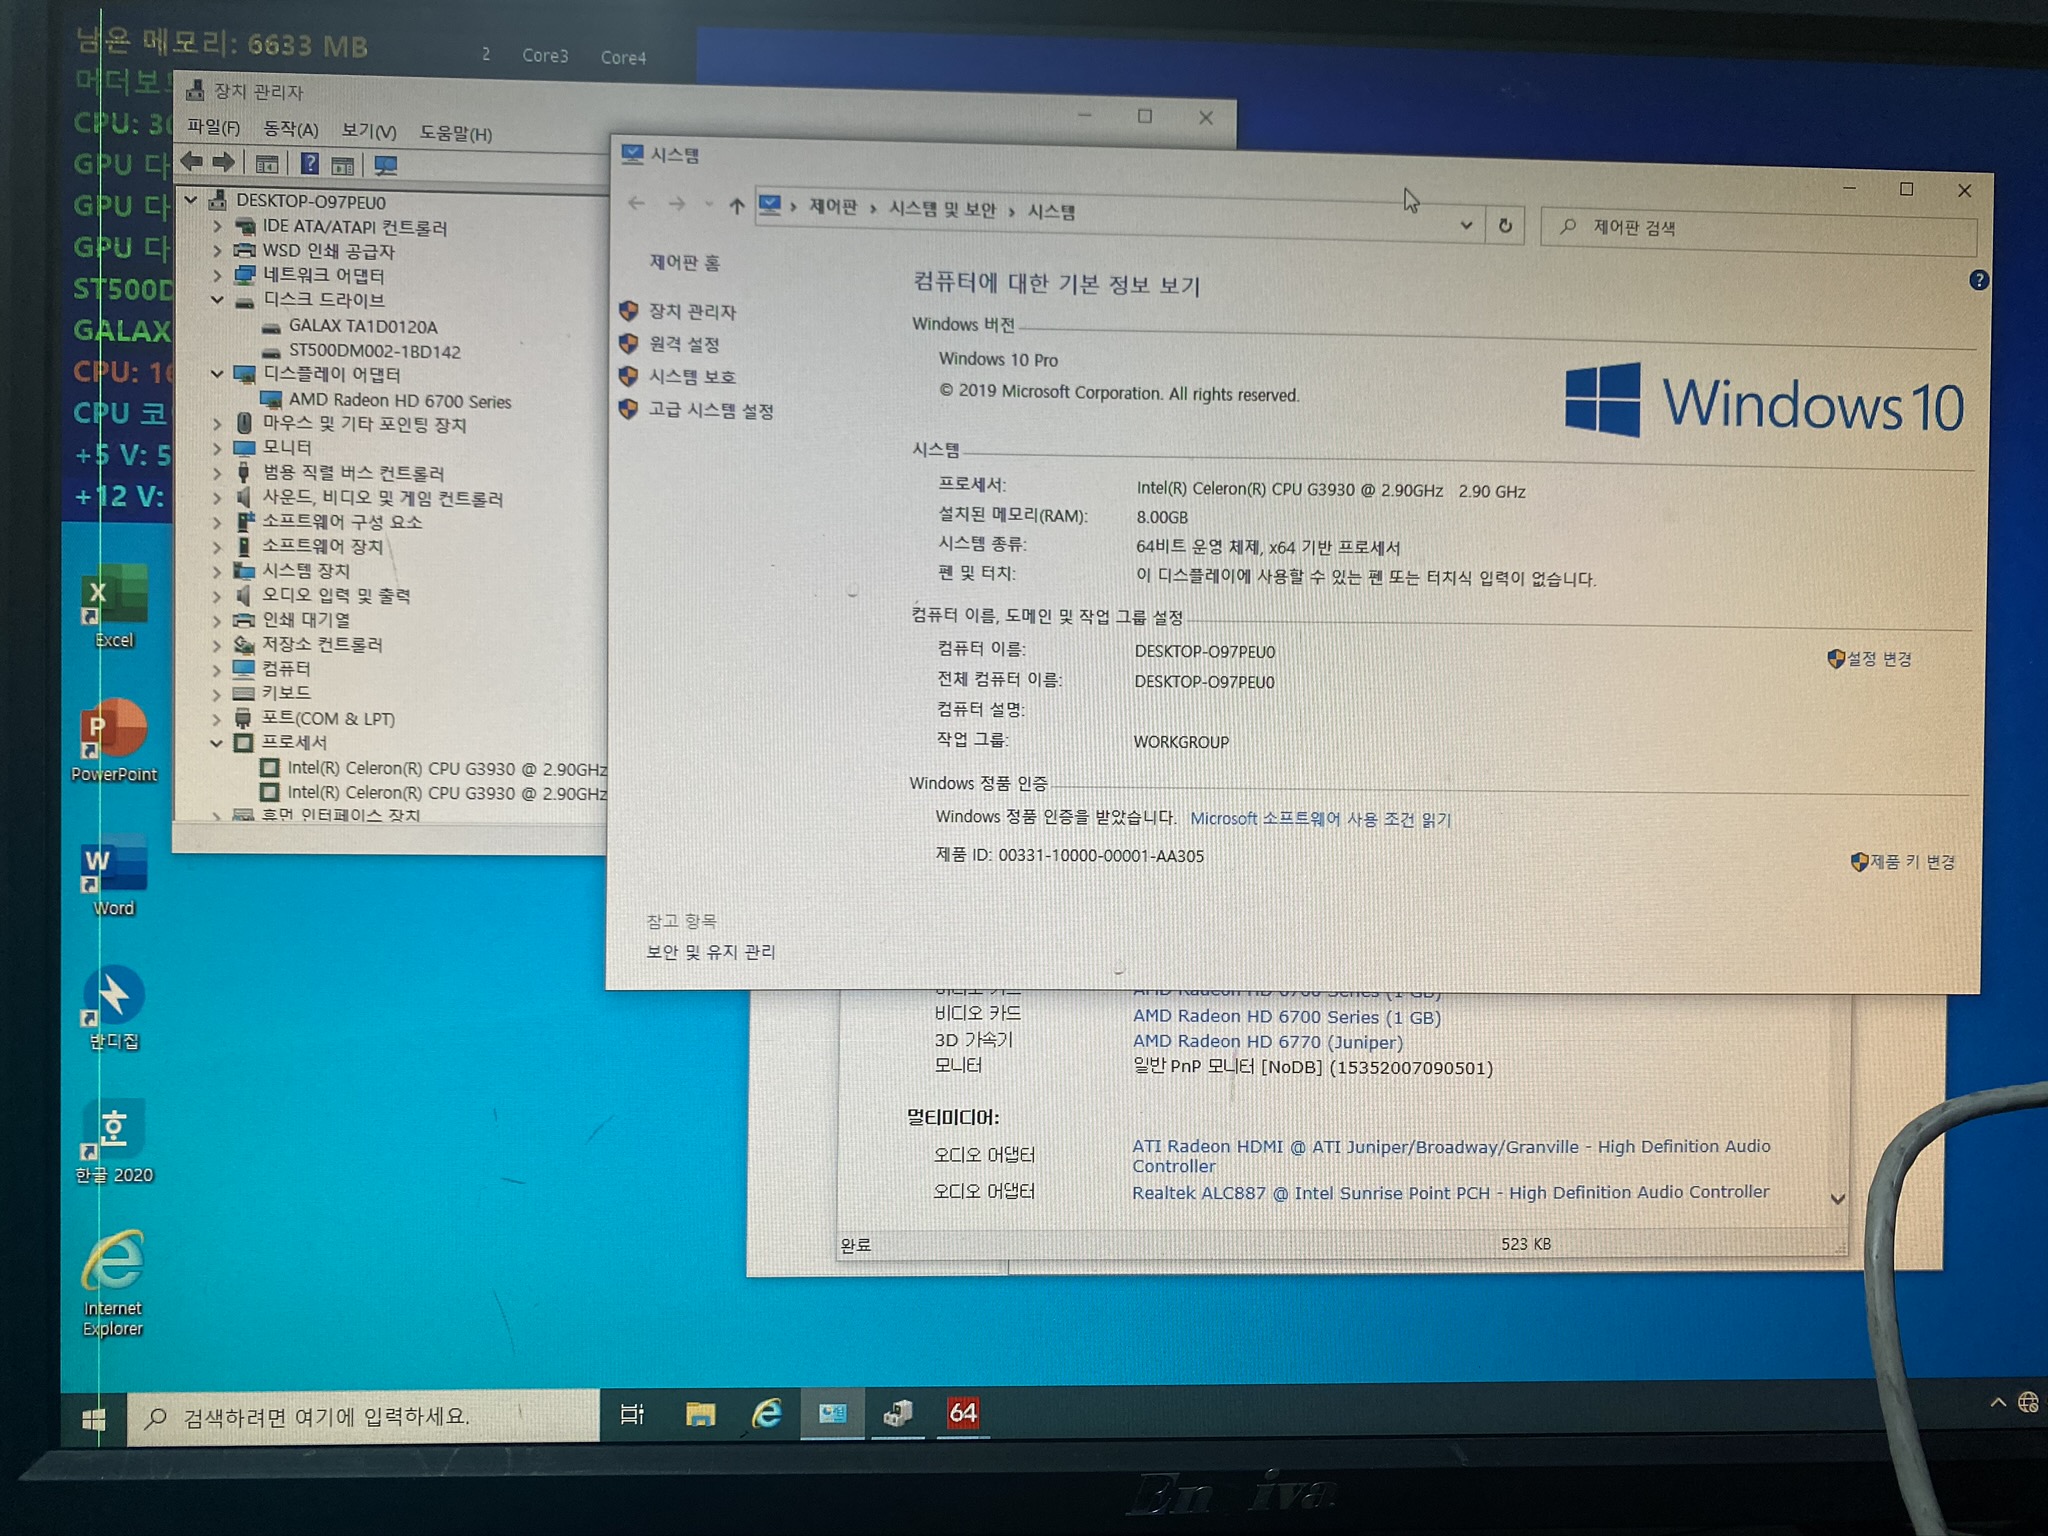
Task: Open 원격 설정 link
Action: 684,344
